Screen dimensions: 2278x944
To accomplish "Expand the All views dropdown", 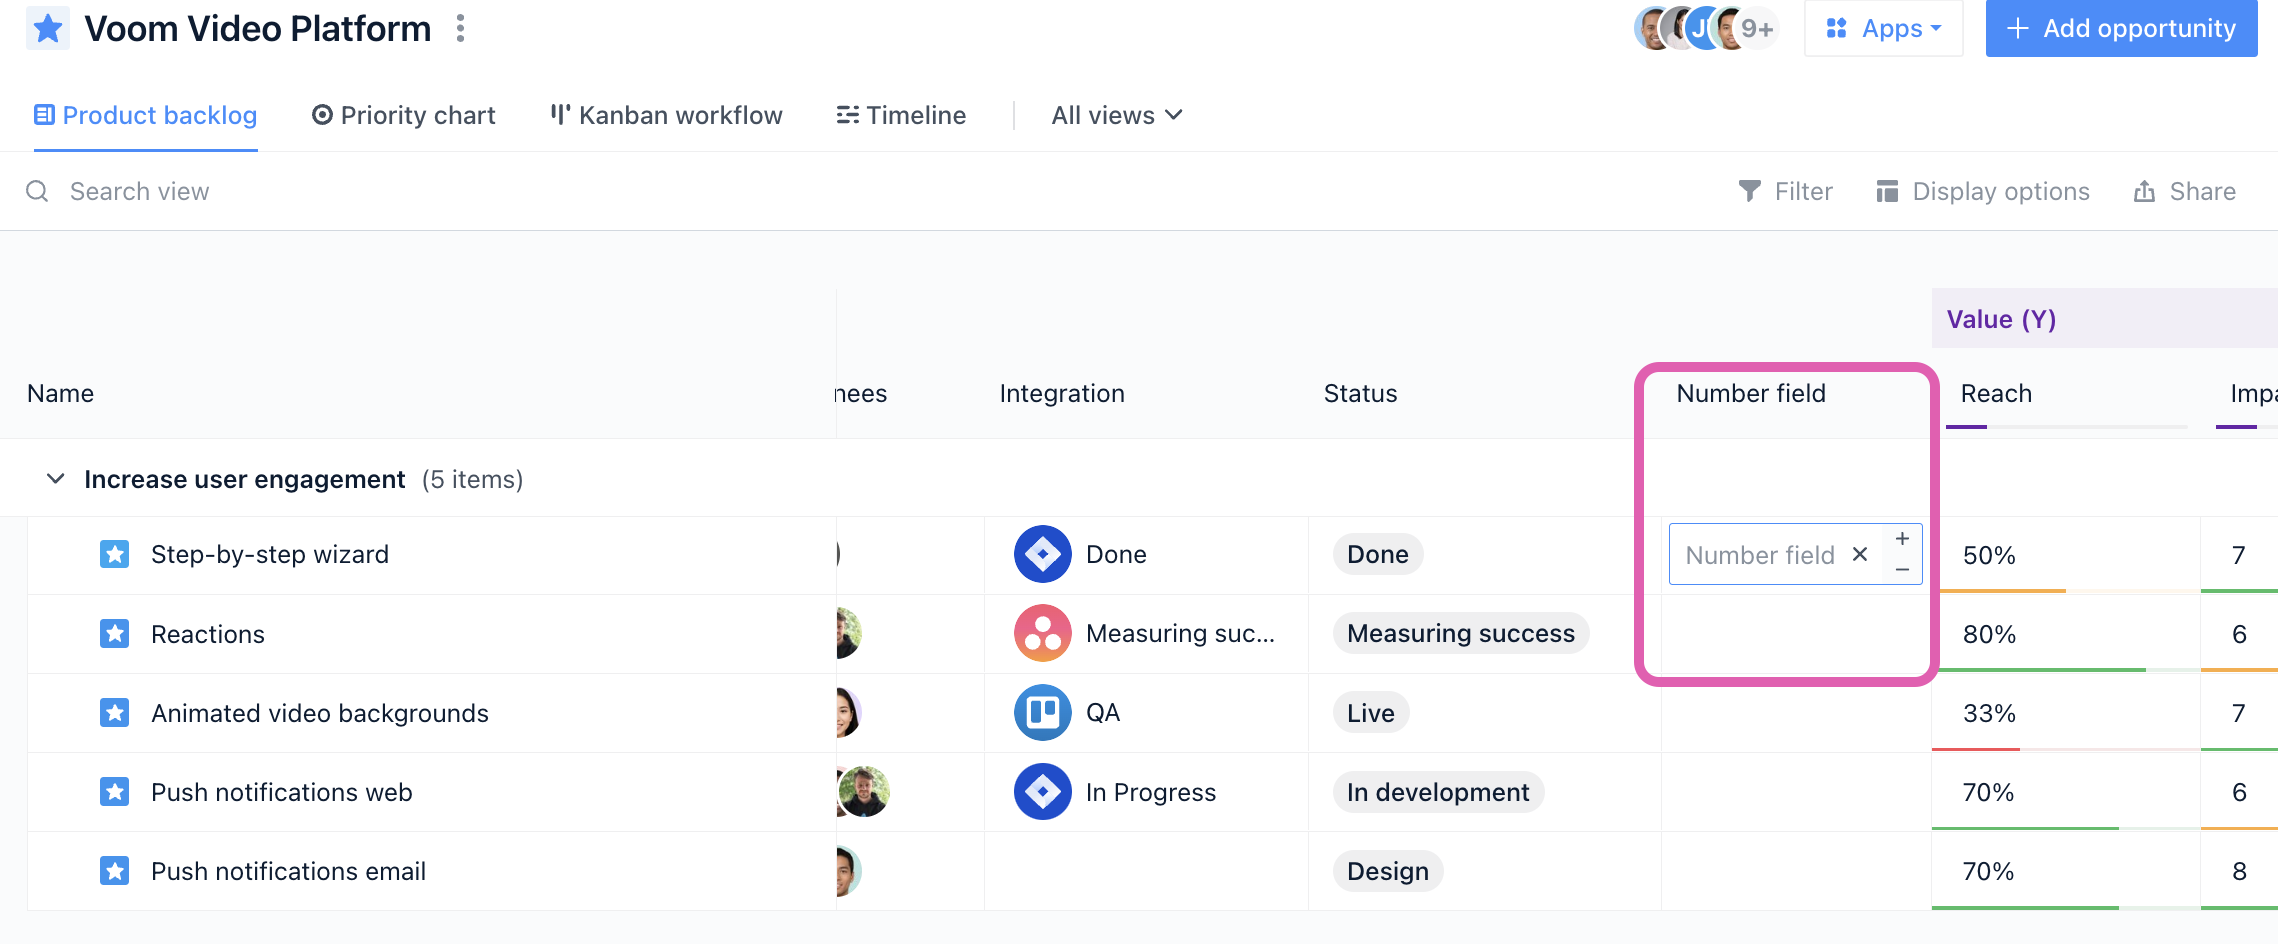I will [1117, 115].
